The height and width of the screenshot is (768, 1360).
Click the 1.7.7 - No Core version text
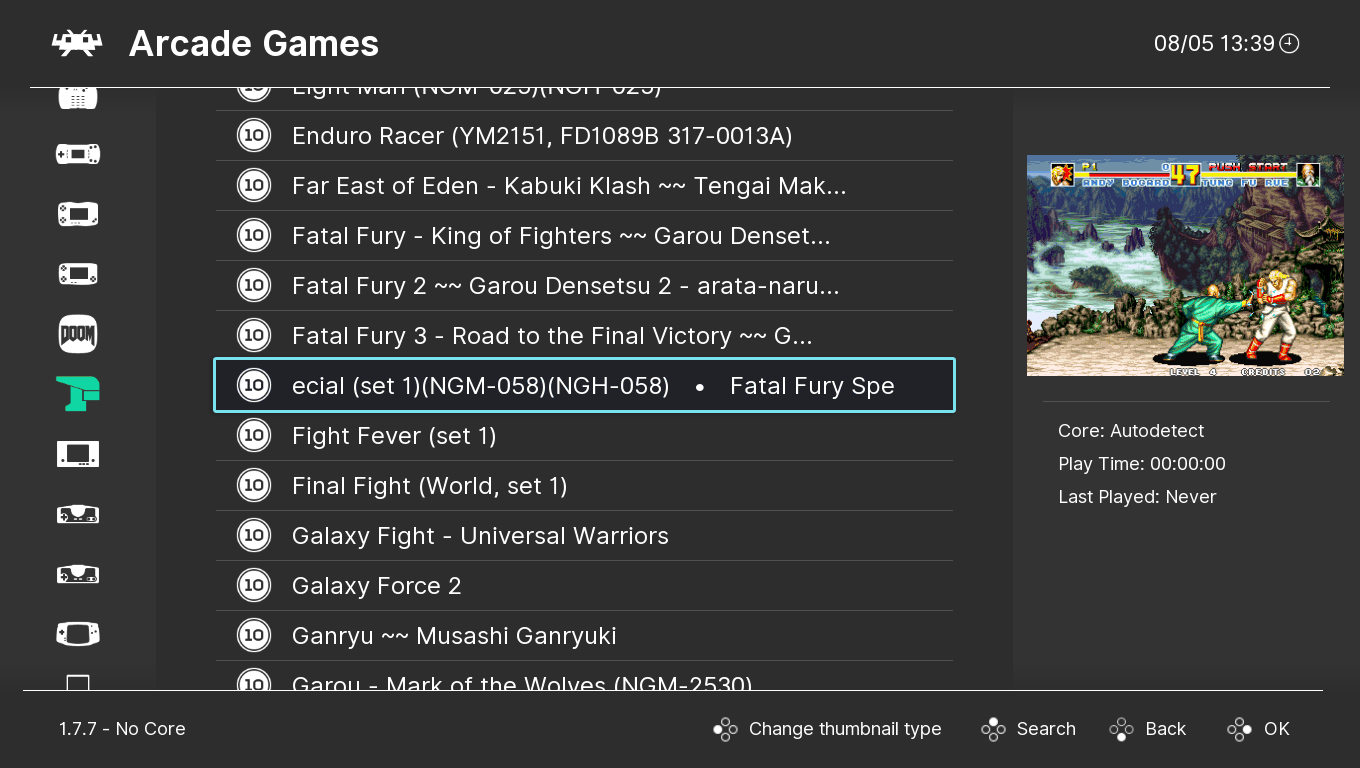(122, 729)
